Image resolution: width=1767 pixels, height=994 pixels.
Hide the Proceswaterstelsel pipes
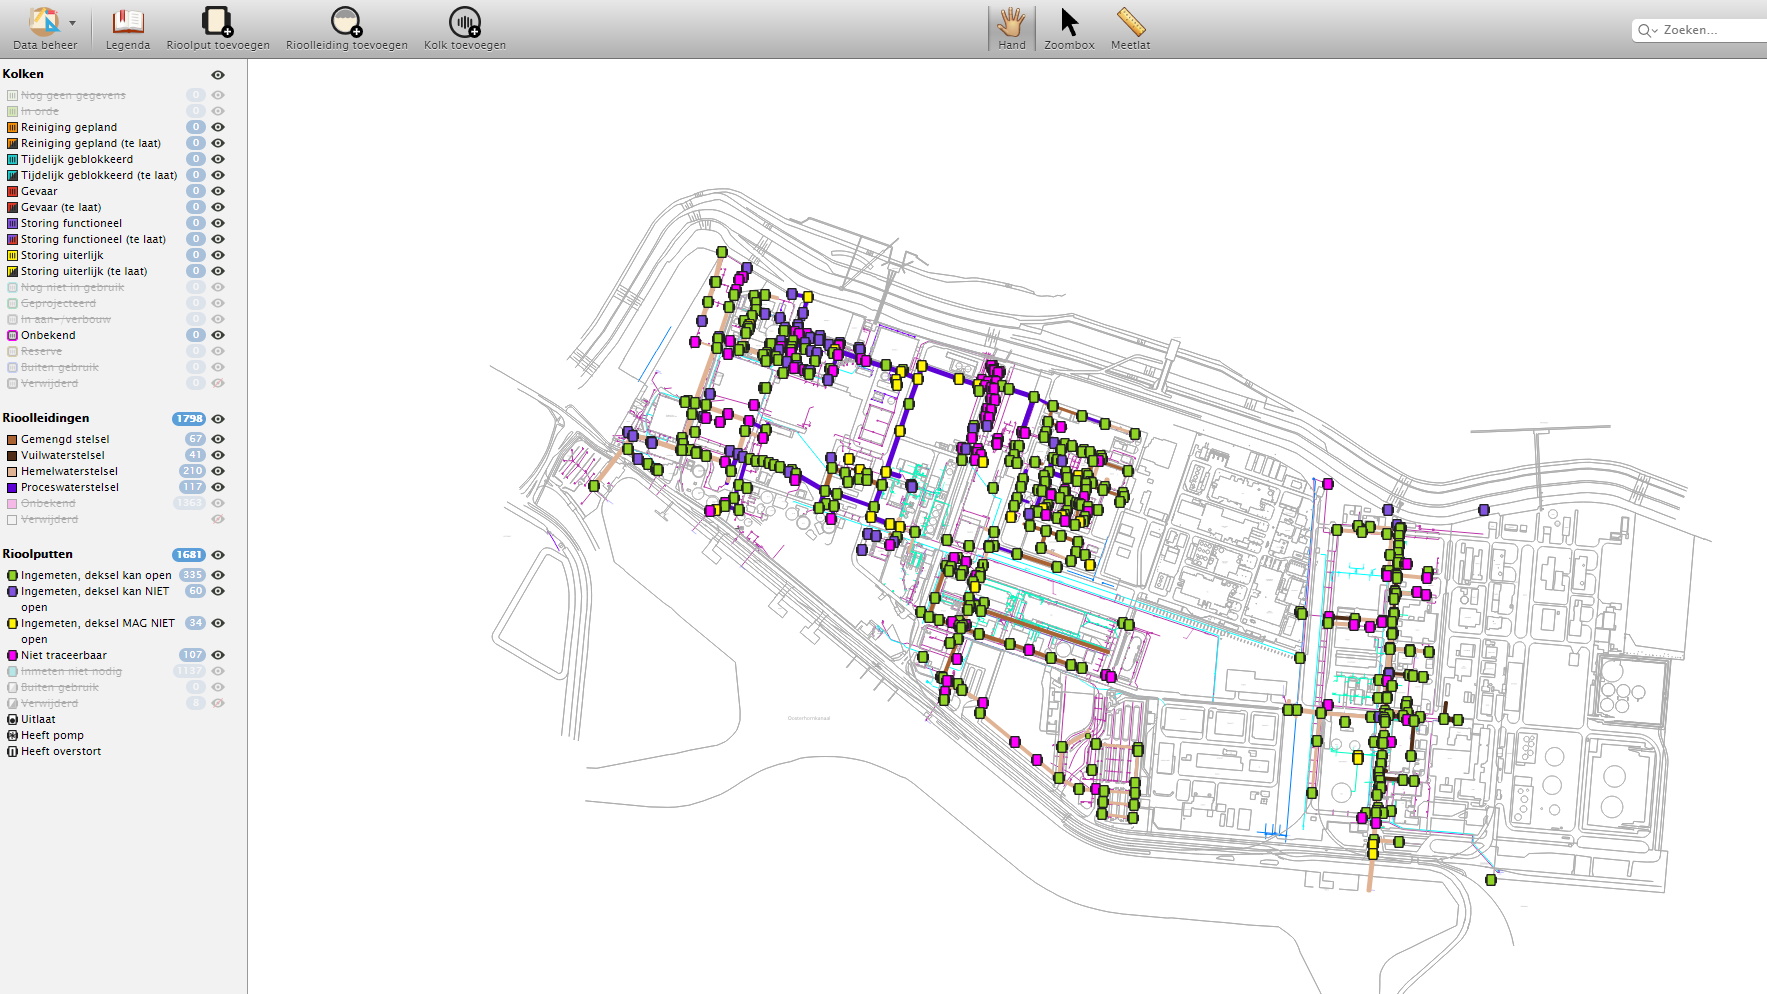coord(218,487)
